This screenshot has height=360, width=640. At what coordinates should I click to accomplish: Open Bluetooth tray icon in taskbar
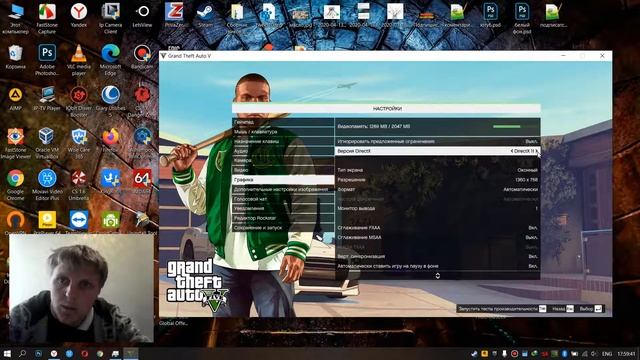[x=565, y=353]
